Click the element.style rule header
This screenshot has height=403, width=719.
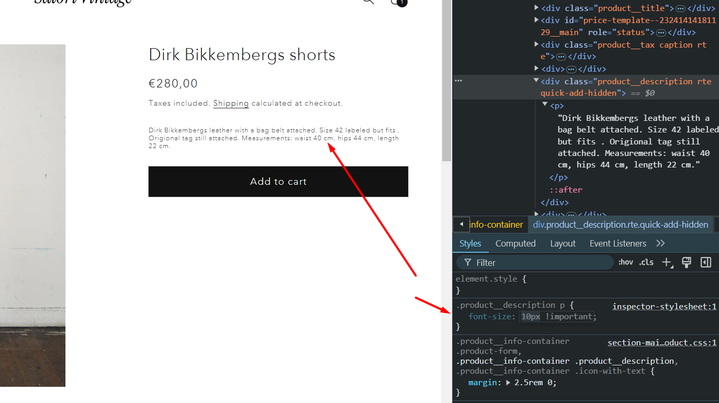click(x=486, y=279)
